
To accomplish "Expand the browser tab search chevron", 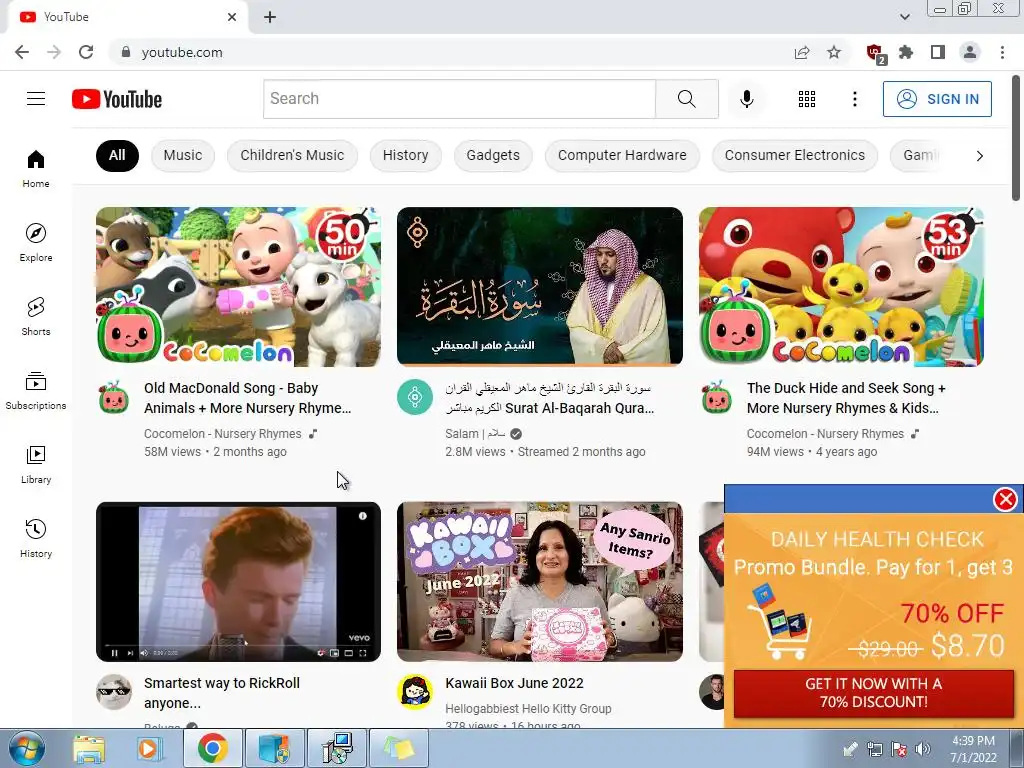I will [x=904, y=17].
